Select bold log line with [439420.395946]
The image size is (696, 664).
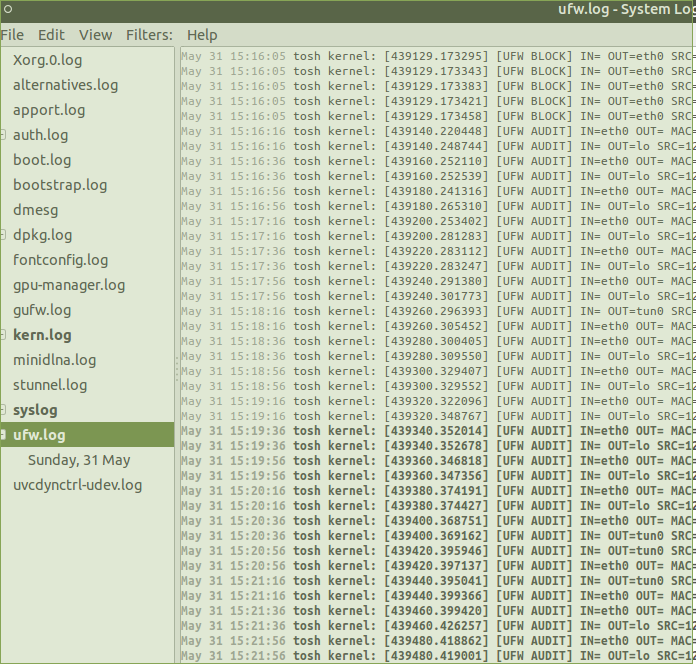pos(438,551)
